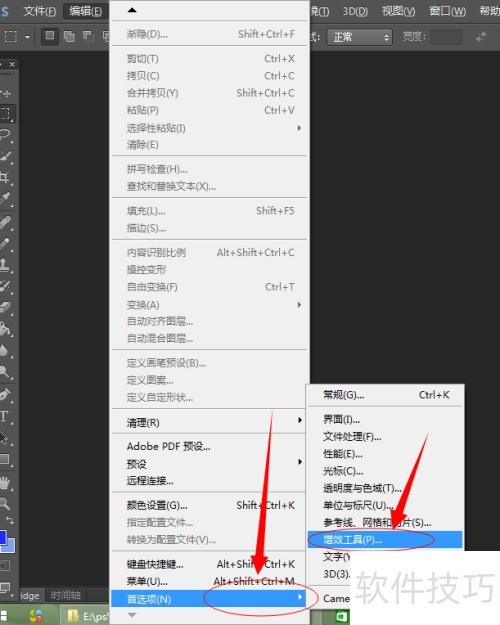Choose Add to Selection mode button
The image size is (500, 625).
tap(69, 37)
